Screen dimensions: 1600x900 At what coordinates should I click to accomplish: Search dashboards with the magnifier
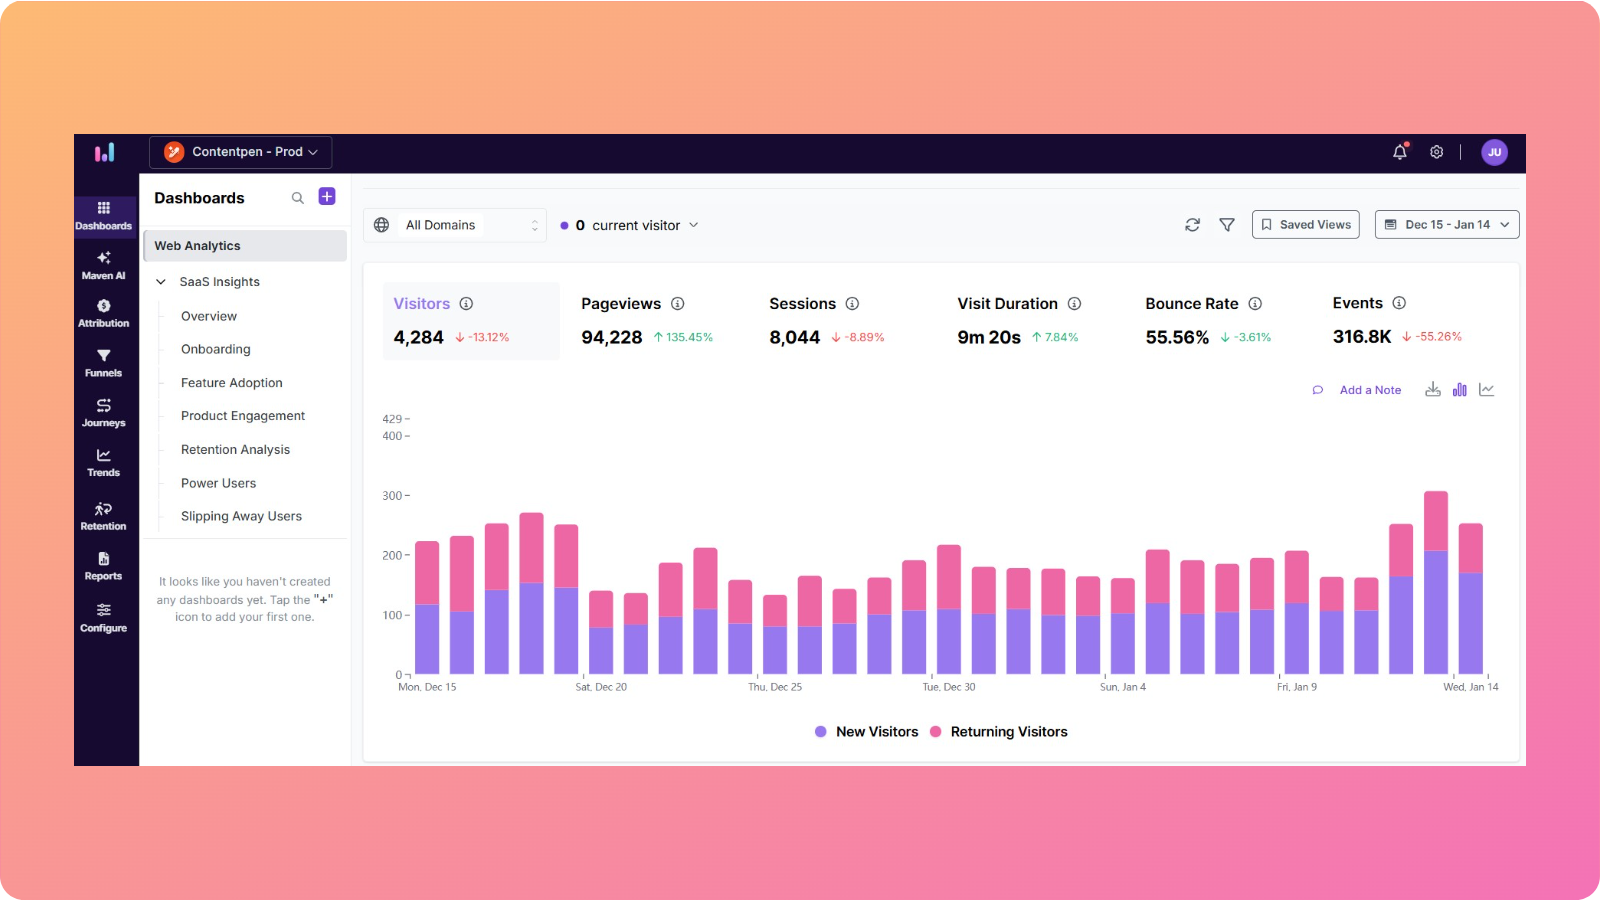(x=297, y=198)
